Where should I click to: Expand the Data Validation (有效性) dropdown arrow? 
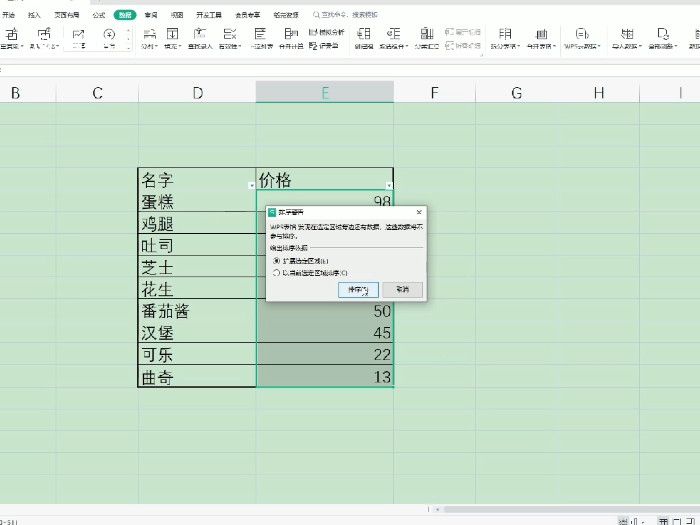(x=240, y=46)
